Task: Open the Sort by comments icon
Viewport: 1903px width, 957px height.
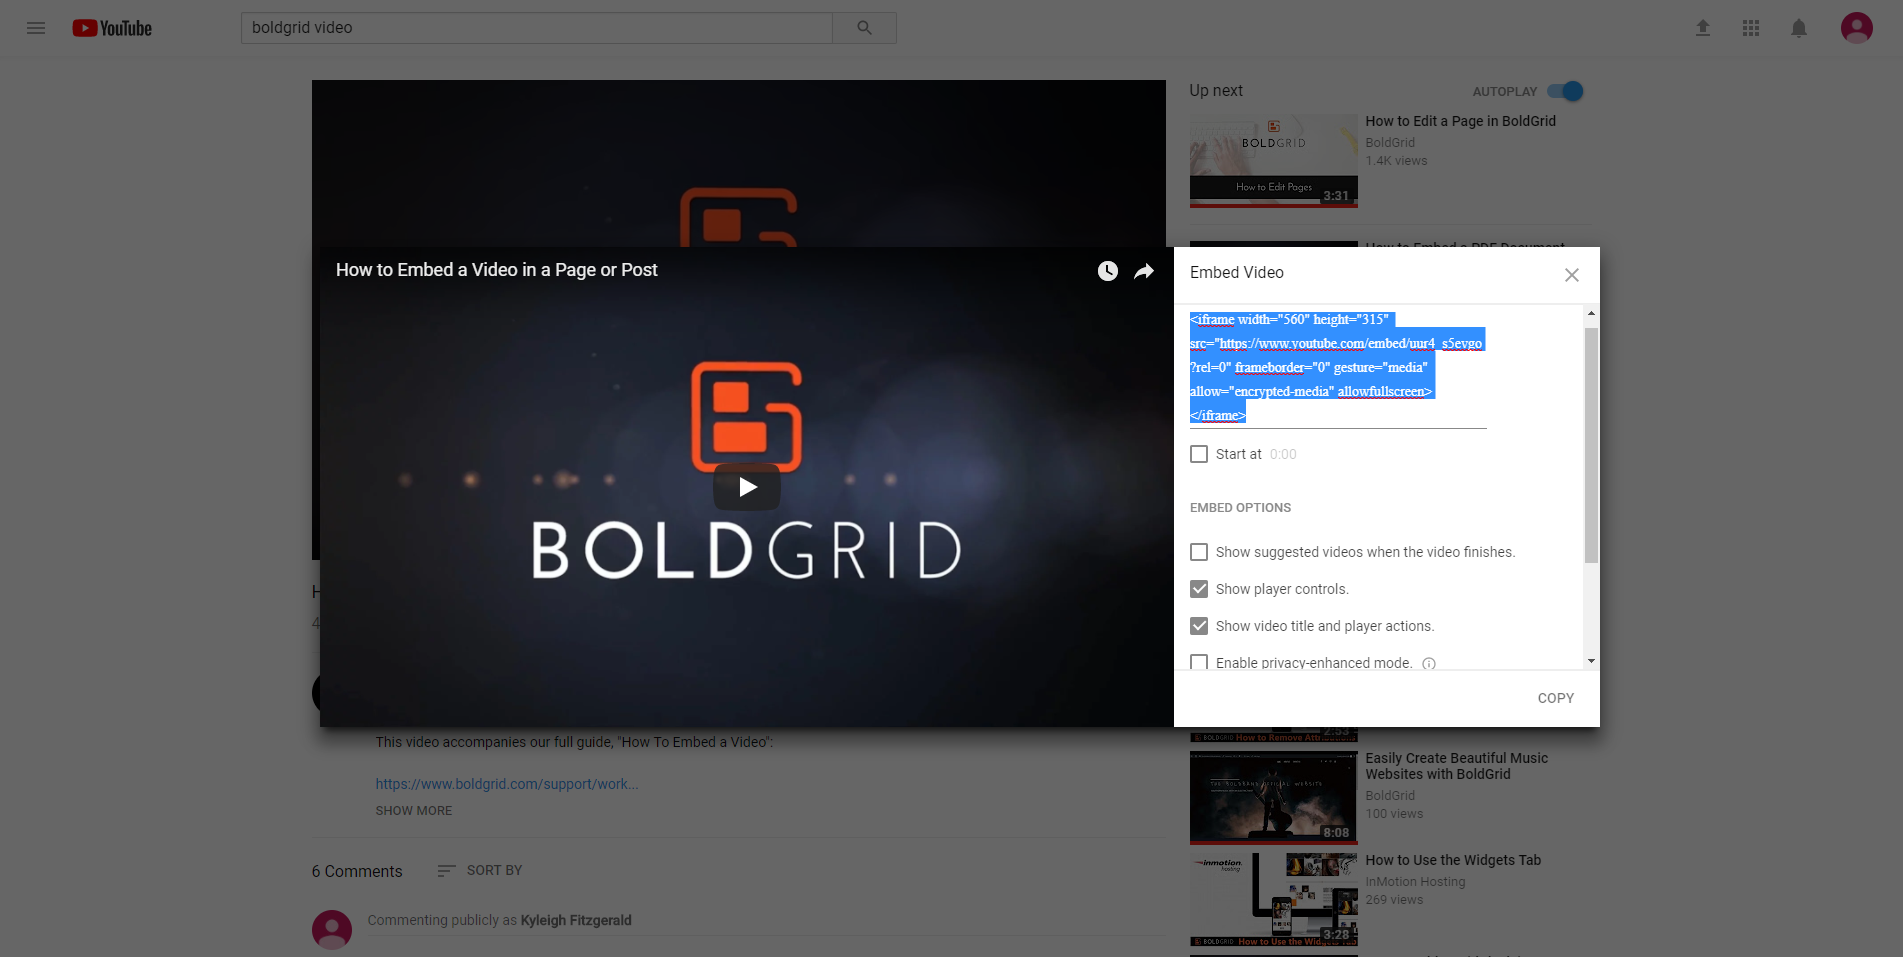Action: (446, 871)
